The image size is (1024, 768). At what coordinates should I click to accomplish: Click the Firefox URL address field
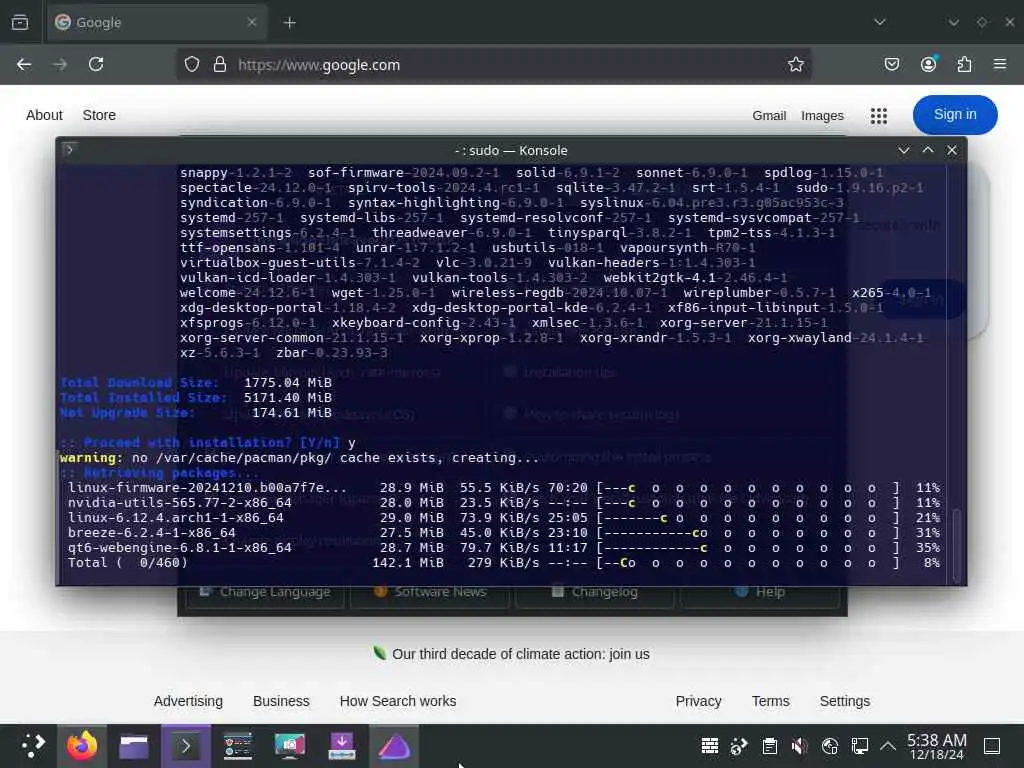tap(495, 65)
